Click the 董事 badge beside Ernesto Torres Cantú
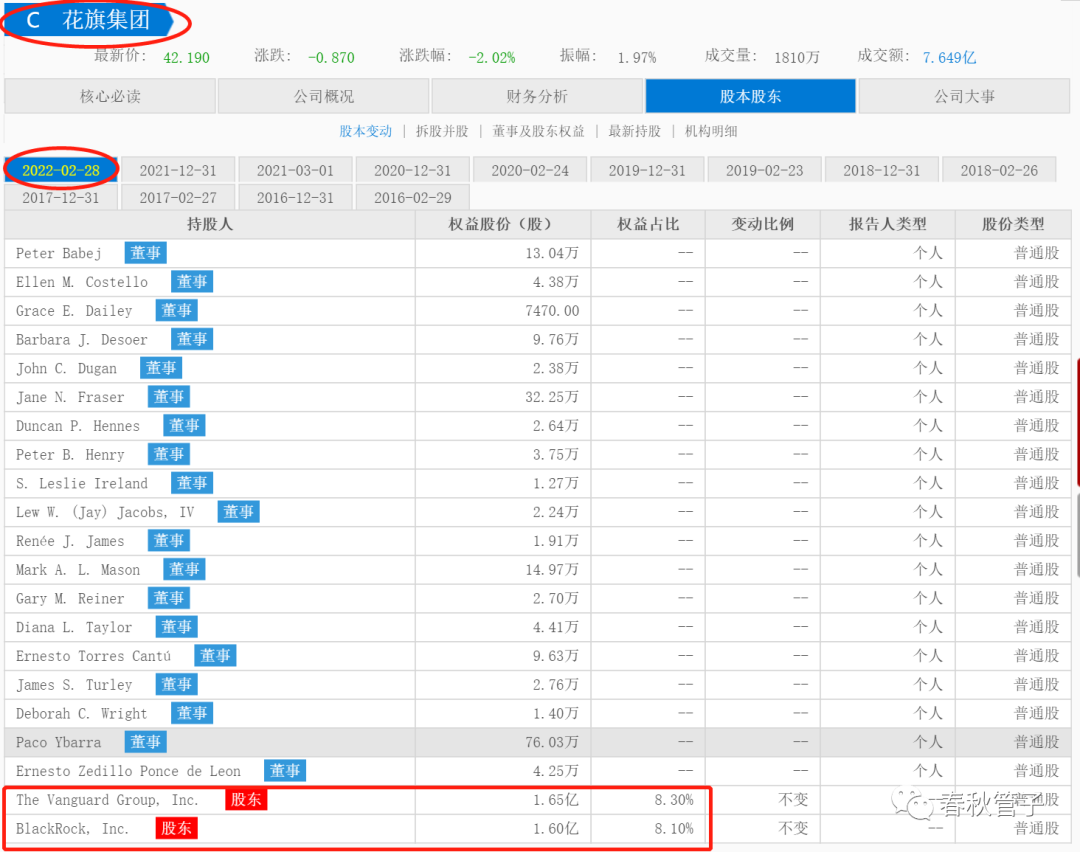The width and height of the screenshot is (1080, 852). click(215, 656)
